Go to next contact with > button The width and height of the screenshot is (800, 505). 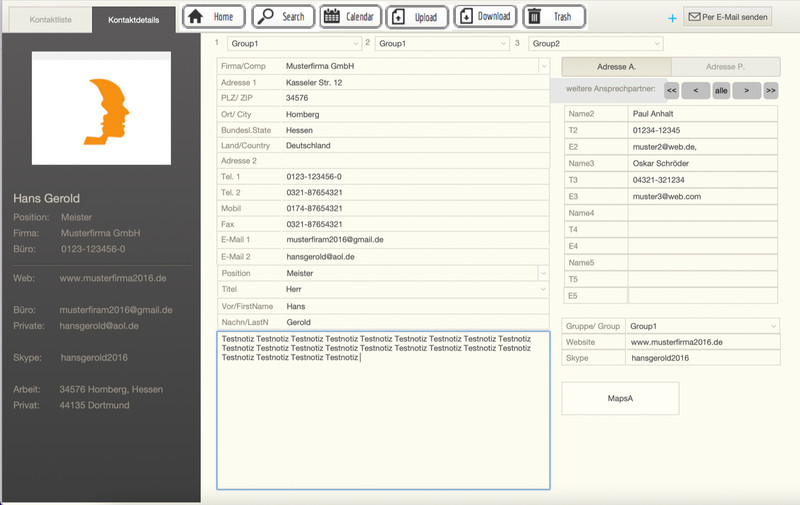point(746,90)
